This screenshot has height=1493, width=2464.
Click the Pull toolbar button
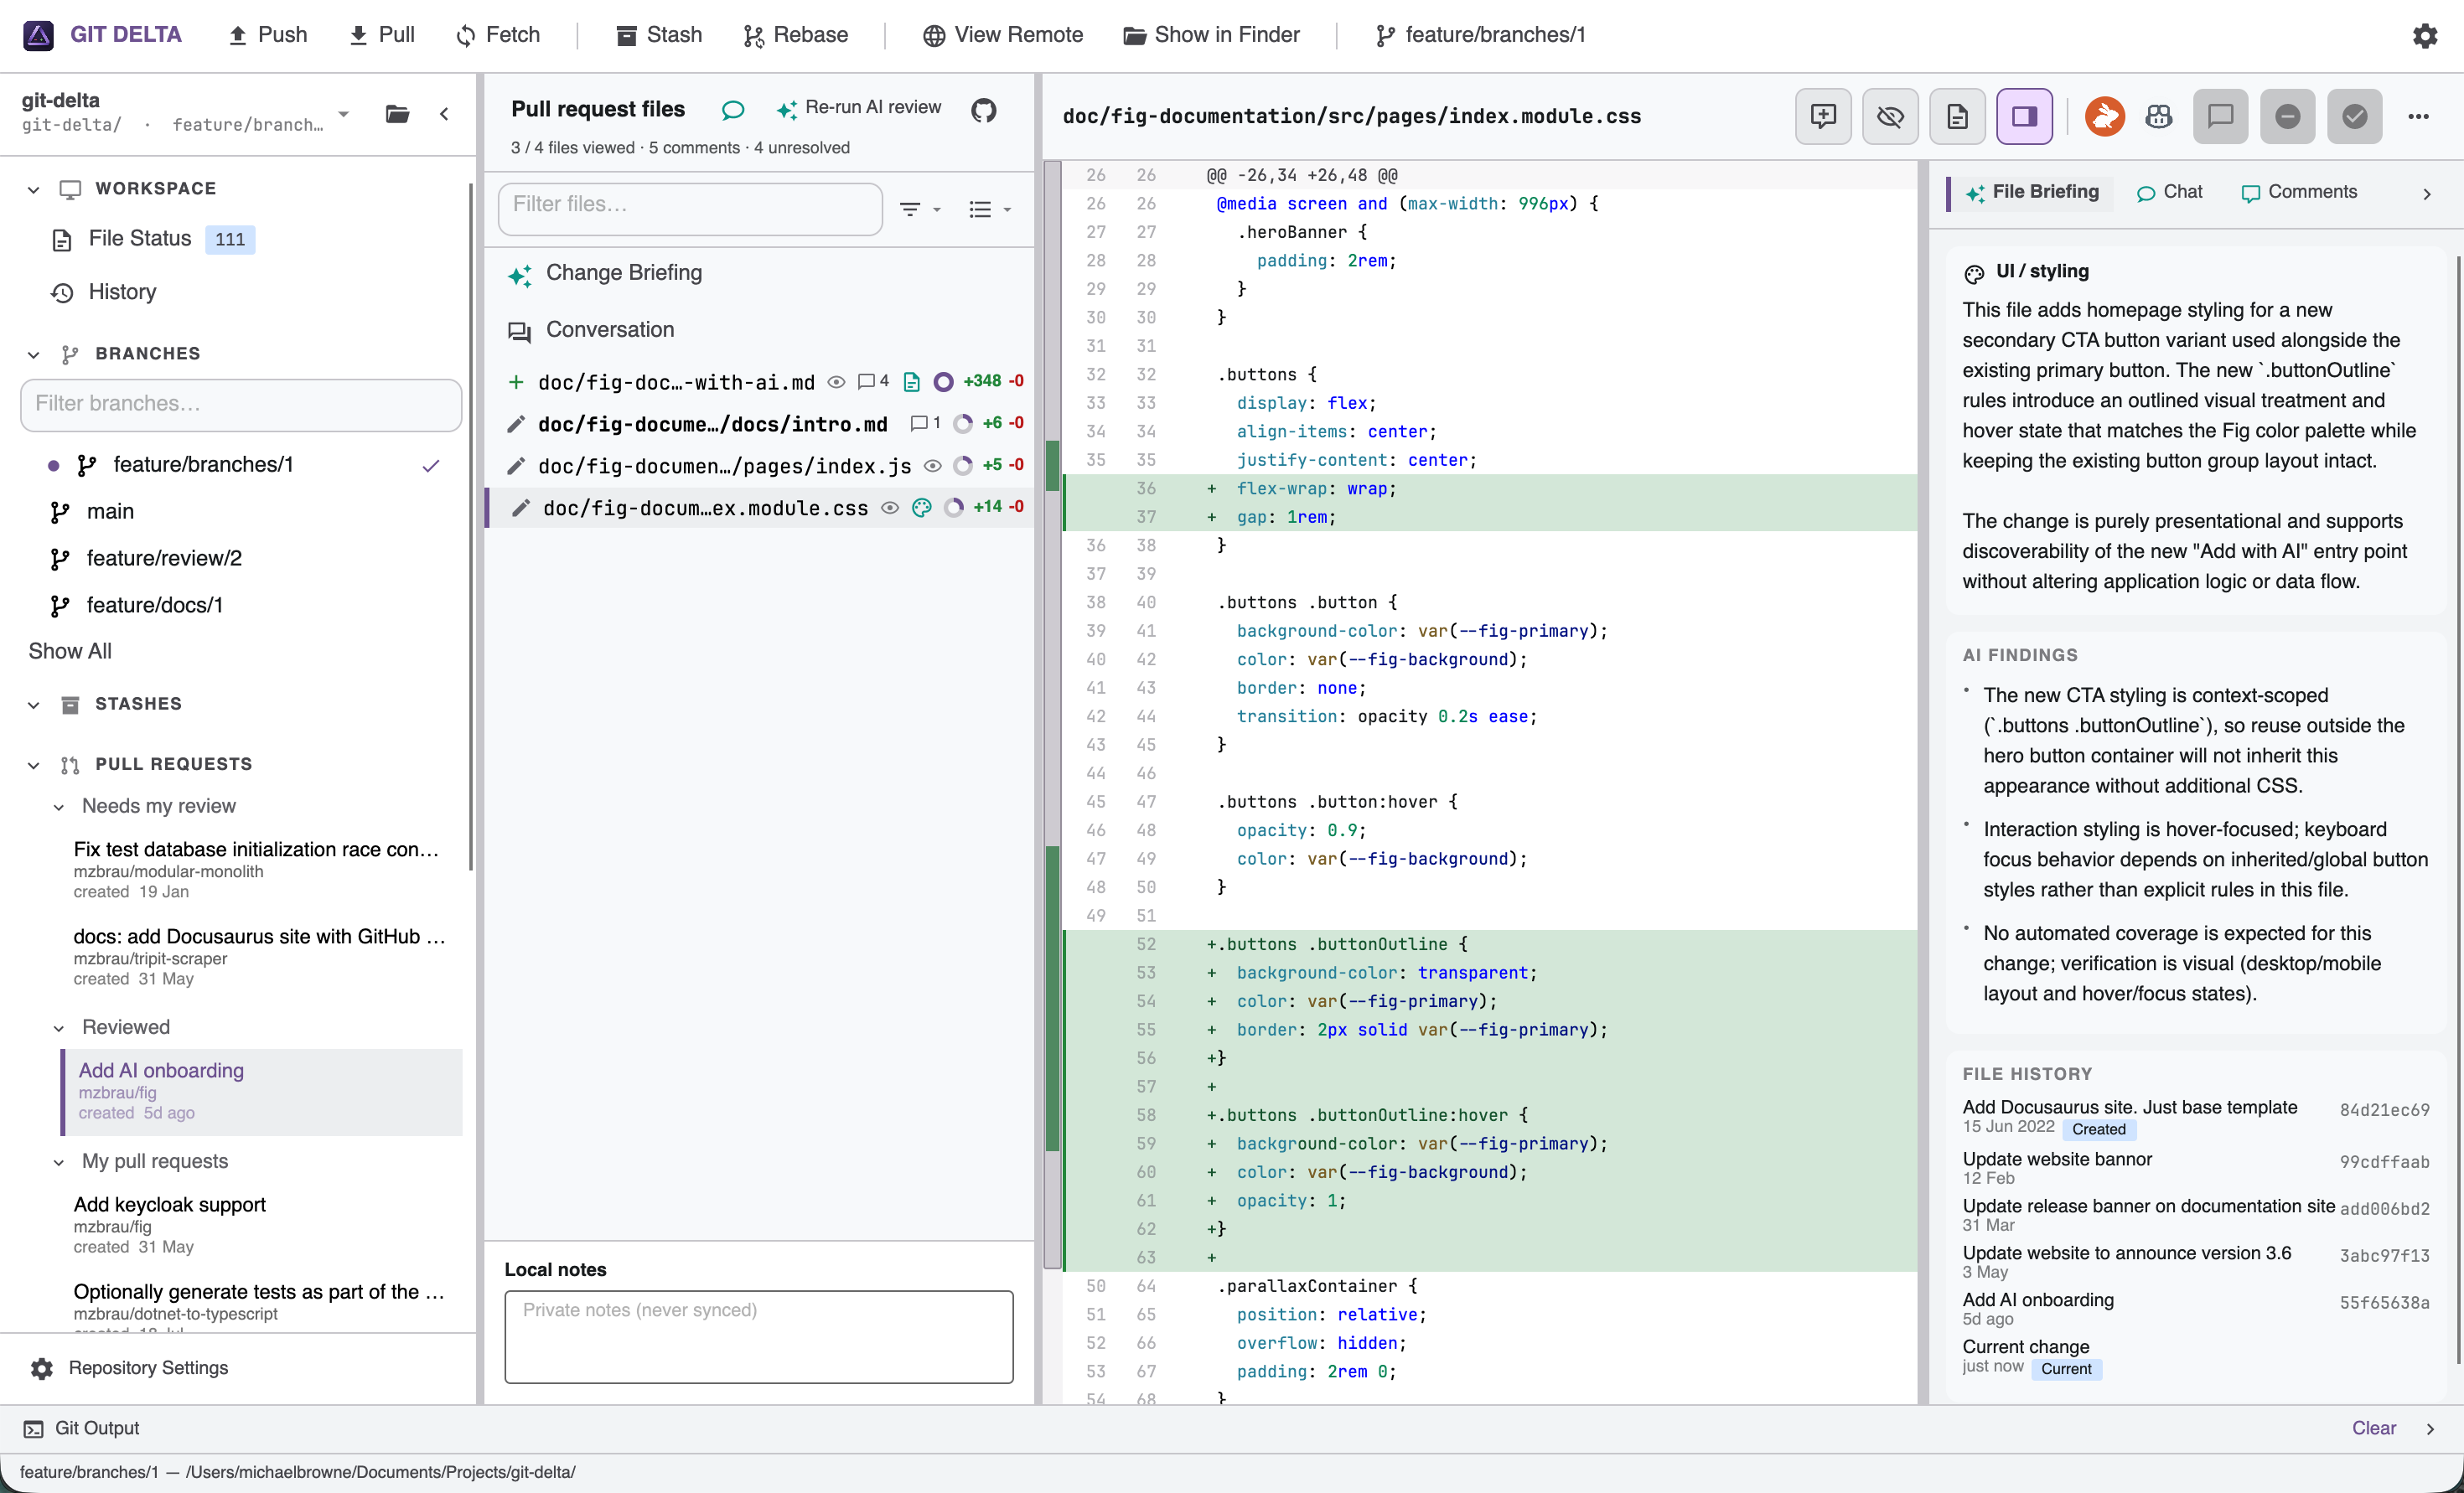(381, 35)
